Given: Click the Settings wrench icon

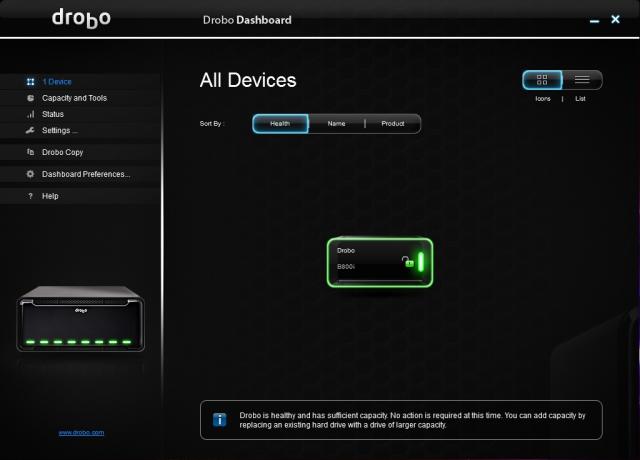Looking at the screenshot, I should (x=30, y=130).
